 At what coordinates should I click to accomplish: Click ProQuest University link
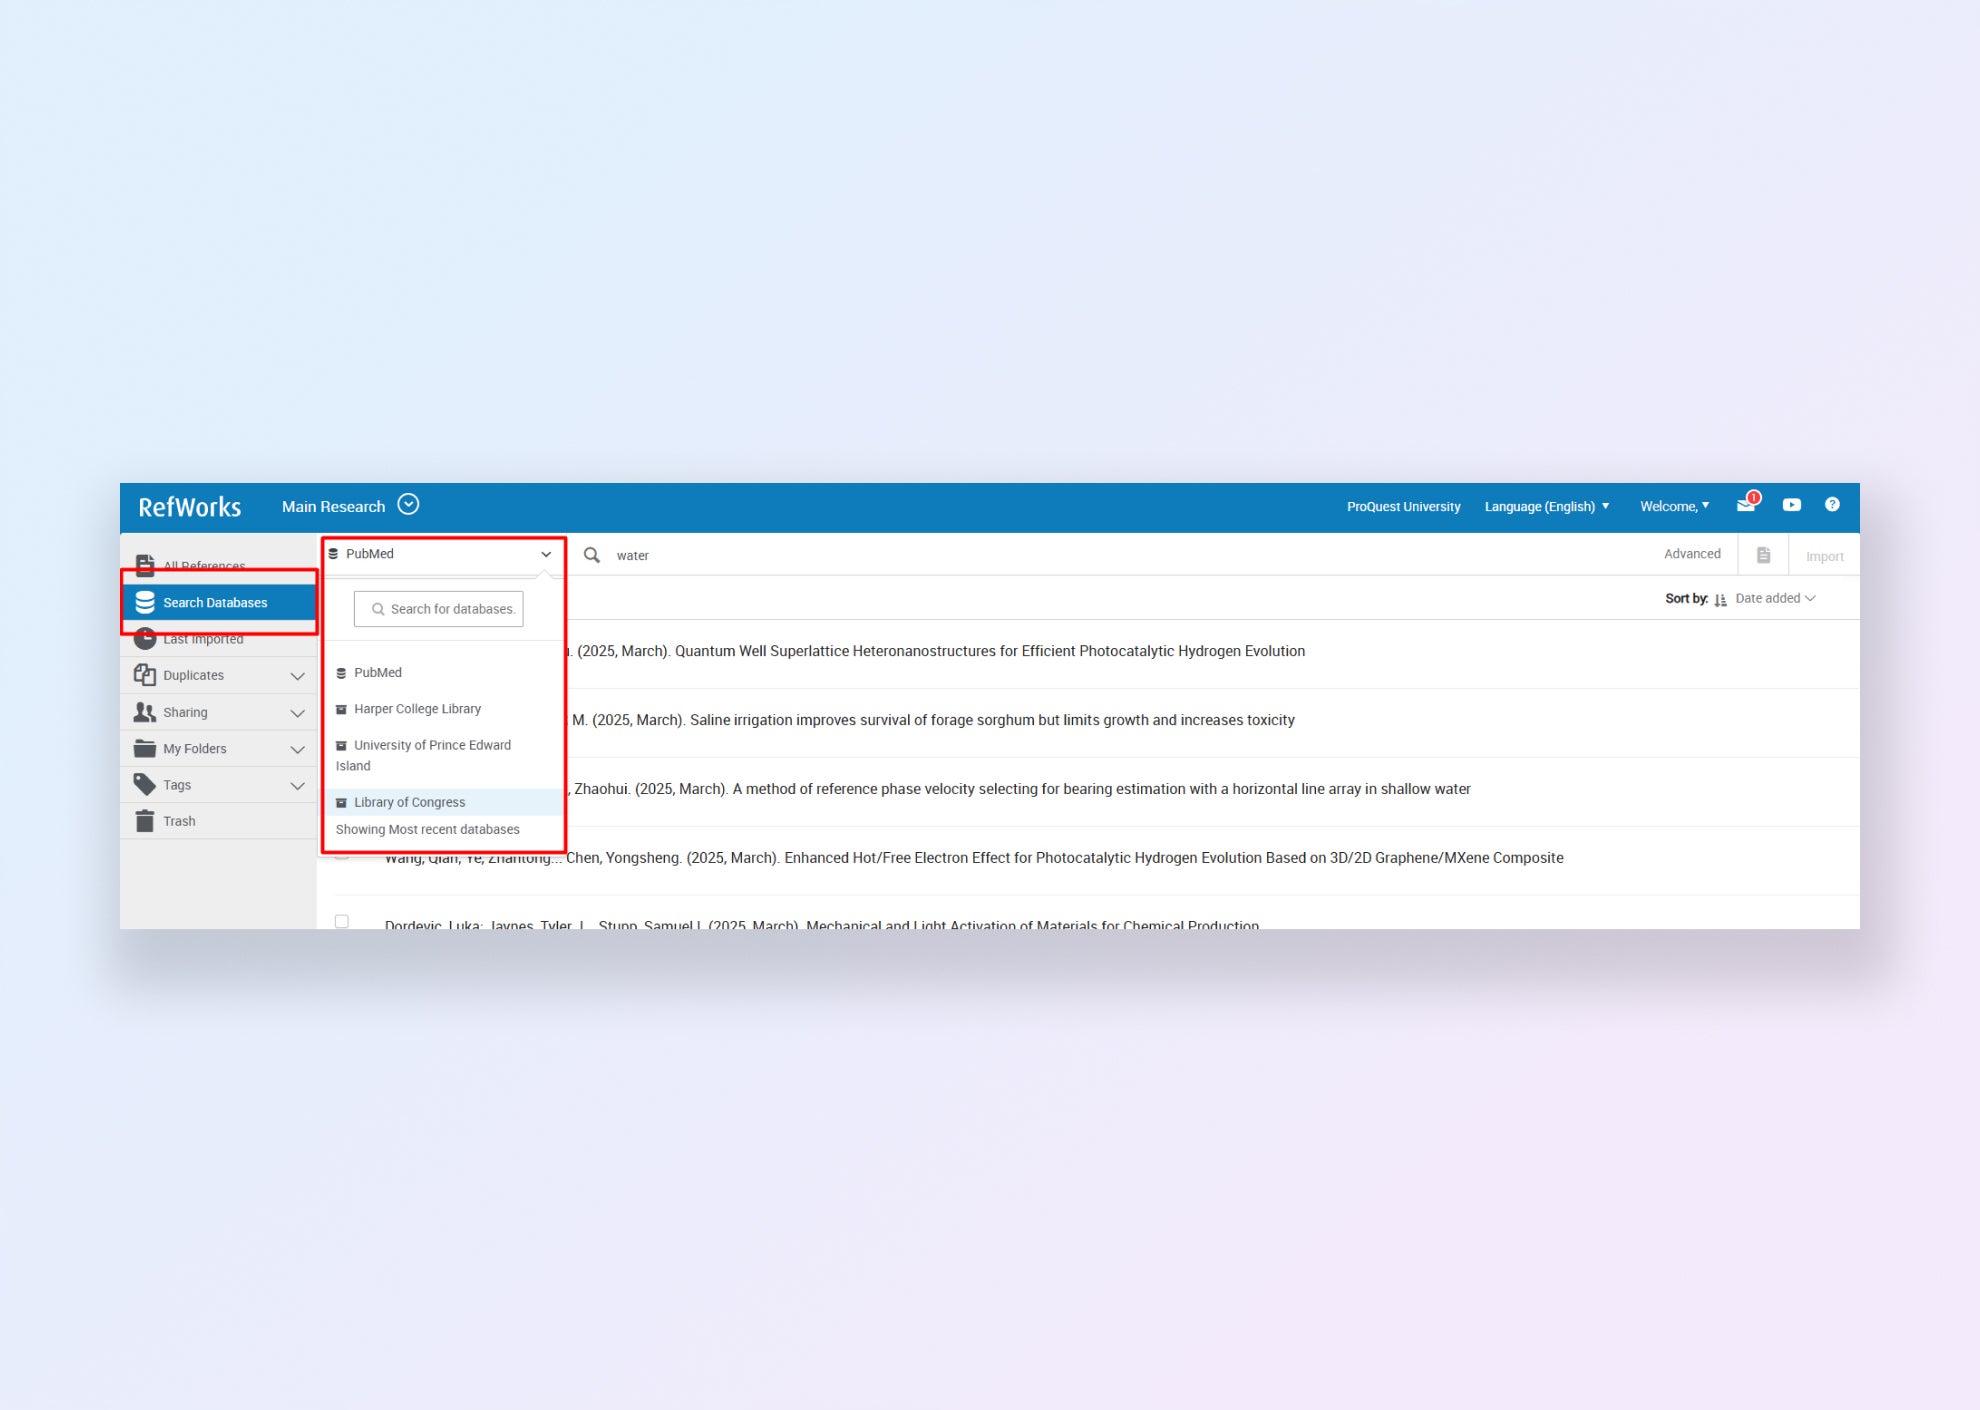[1402, 507]
